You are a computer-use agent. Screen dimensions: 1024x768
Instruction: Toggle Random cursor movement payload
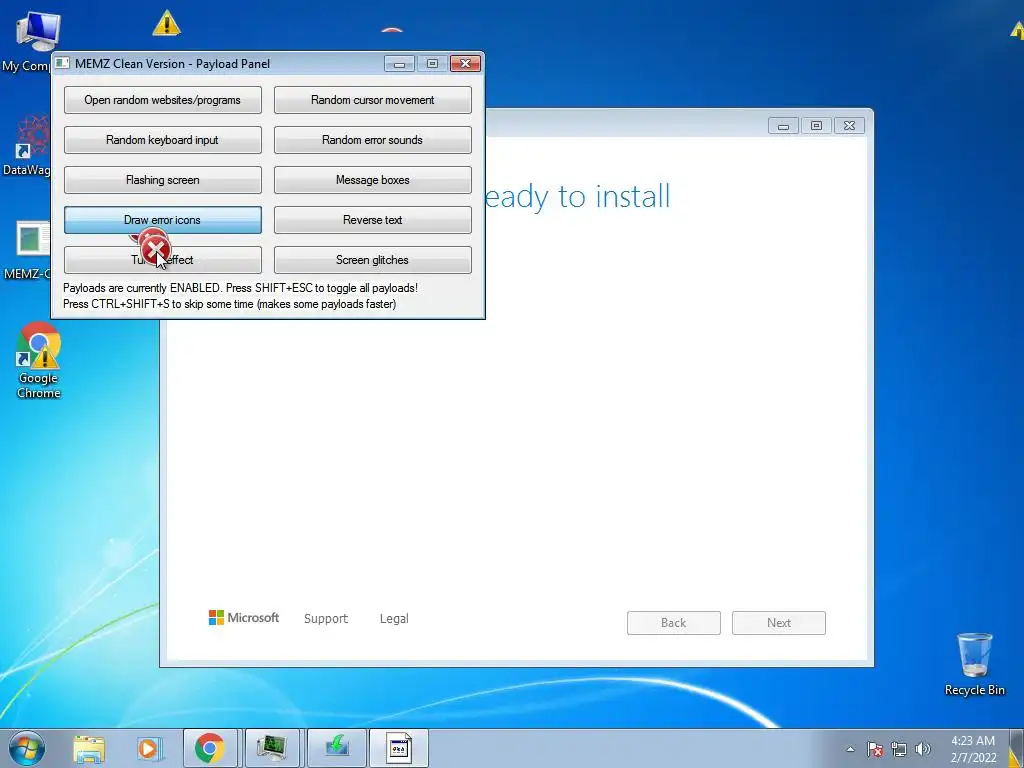pyautogui.click(x=372, y=100)
